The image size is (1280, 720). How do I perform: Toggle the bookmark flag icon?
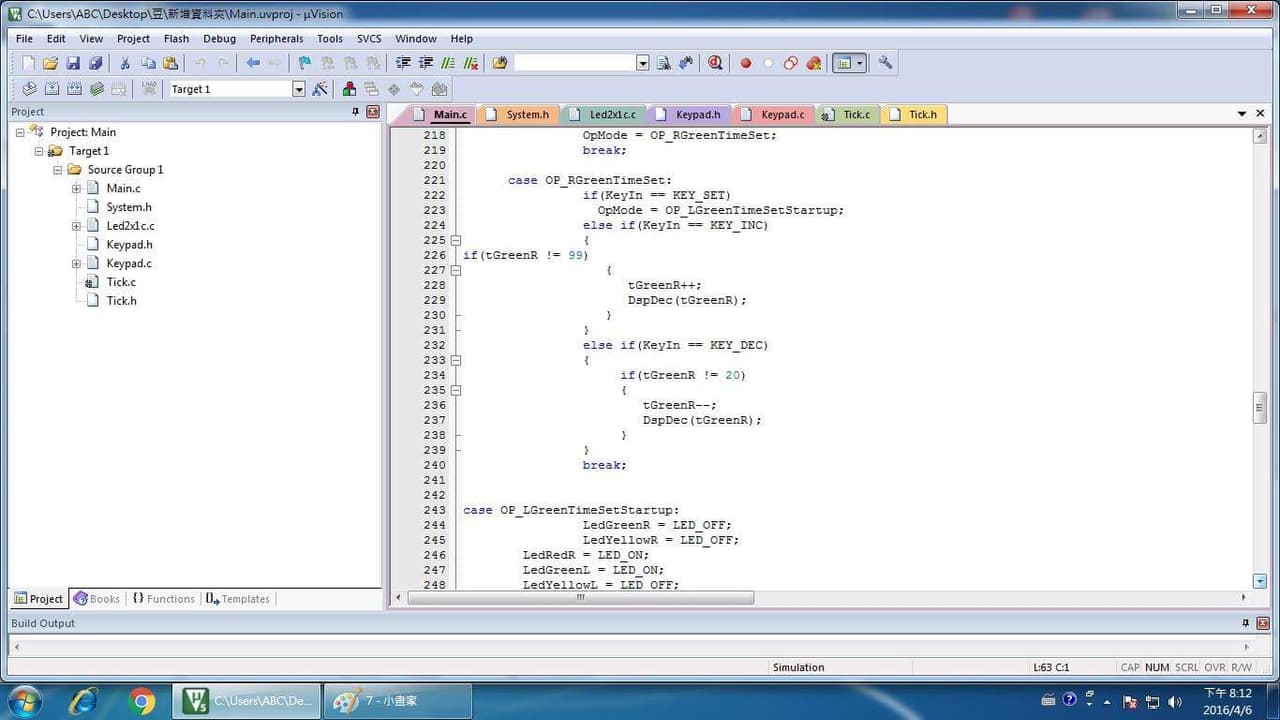click(x=305, y=63)
